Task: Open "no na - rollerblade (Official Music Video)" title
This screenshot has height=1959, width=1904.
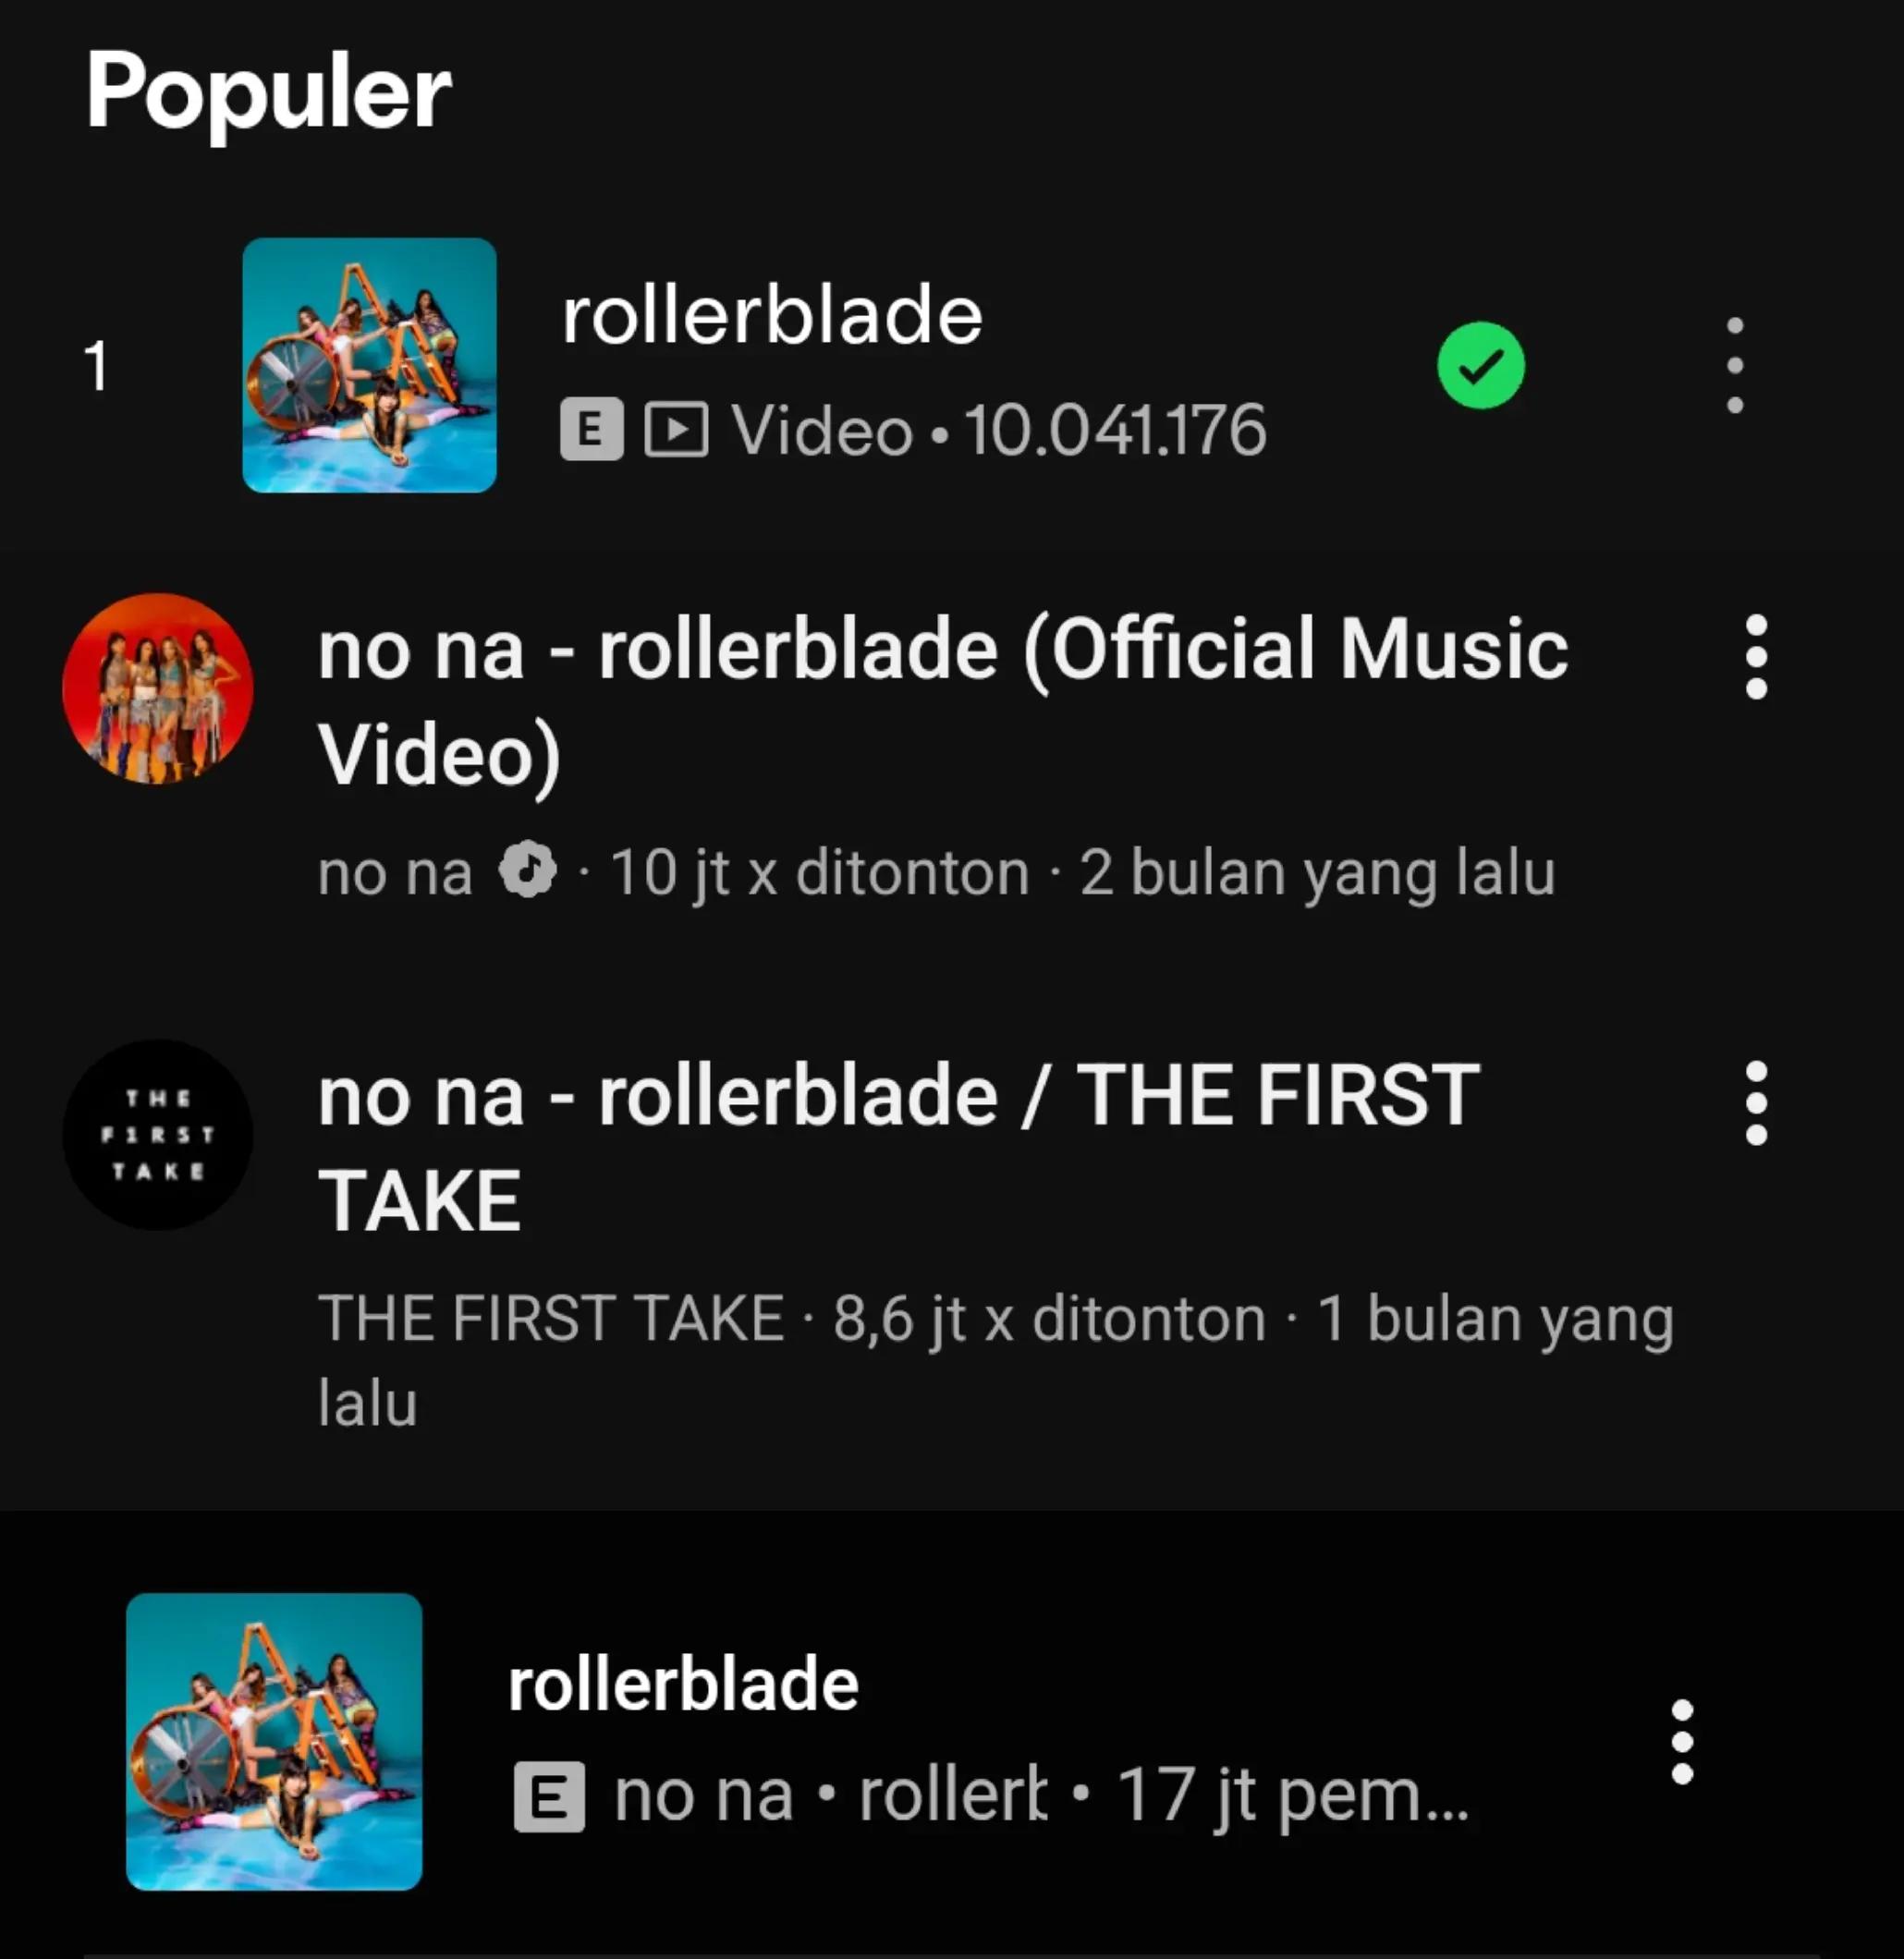Action: click(x=942, y=702)
